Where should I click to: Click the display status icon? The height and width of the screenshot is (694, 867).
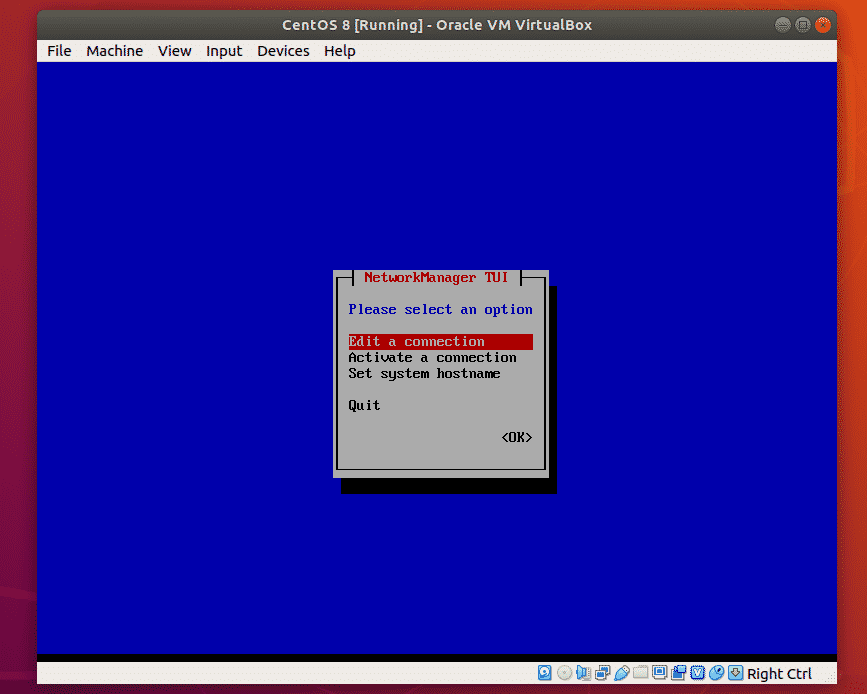659,672
